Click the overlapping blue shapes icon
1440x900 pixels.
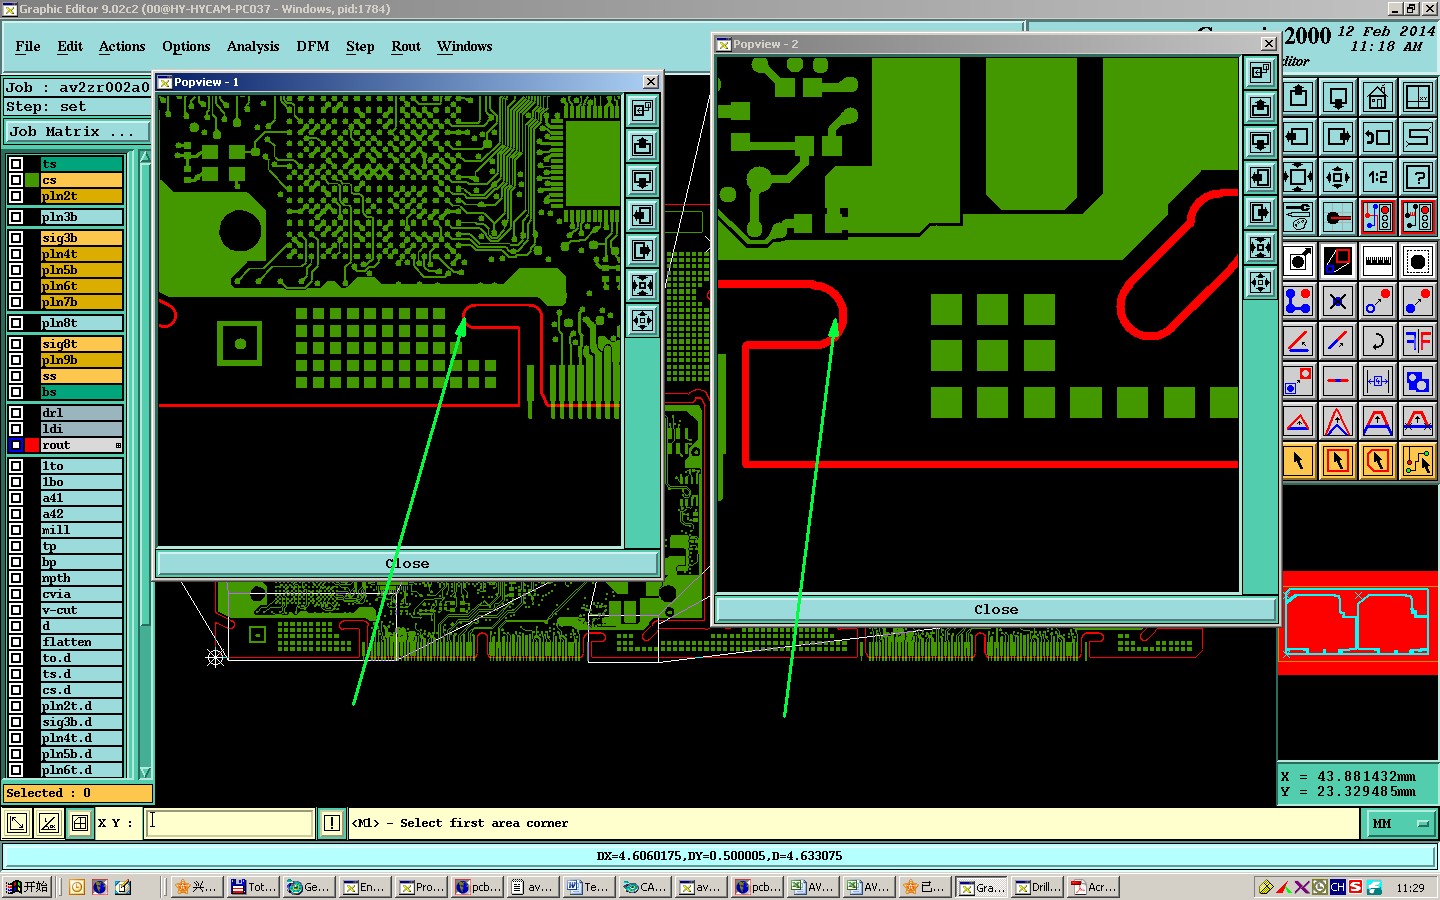point(1418,381)
